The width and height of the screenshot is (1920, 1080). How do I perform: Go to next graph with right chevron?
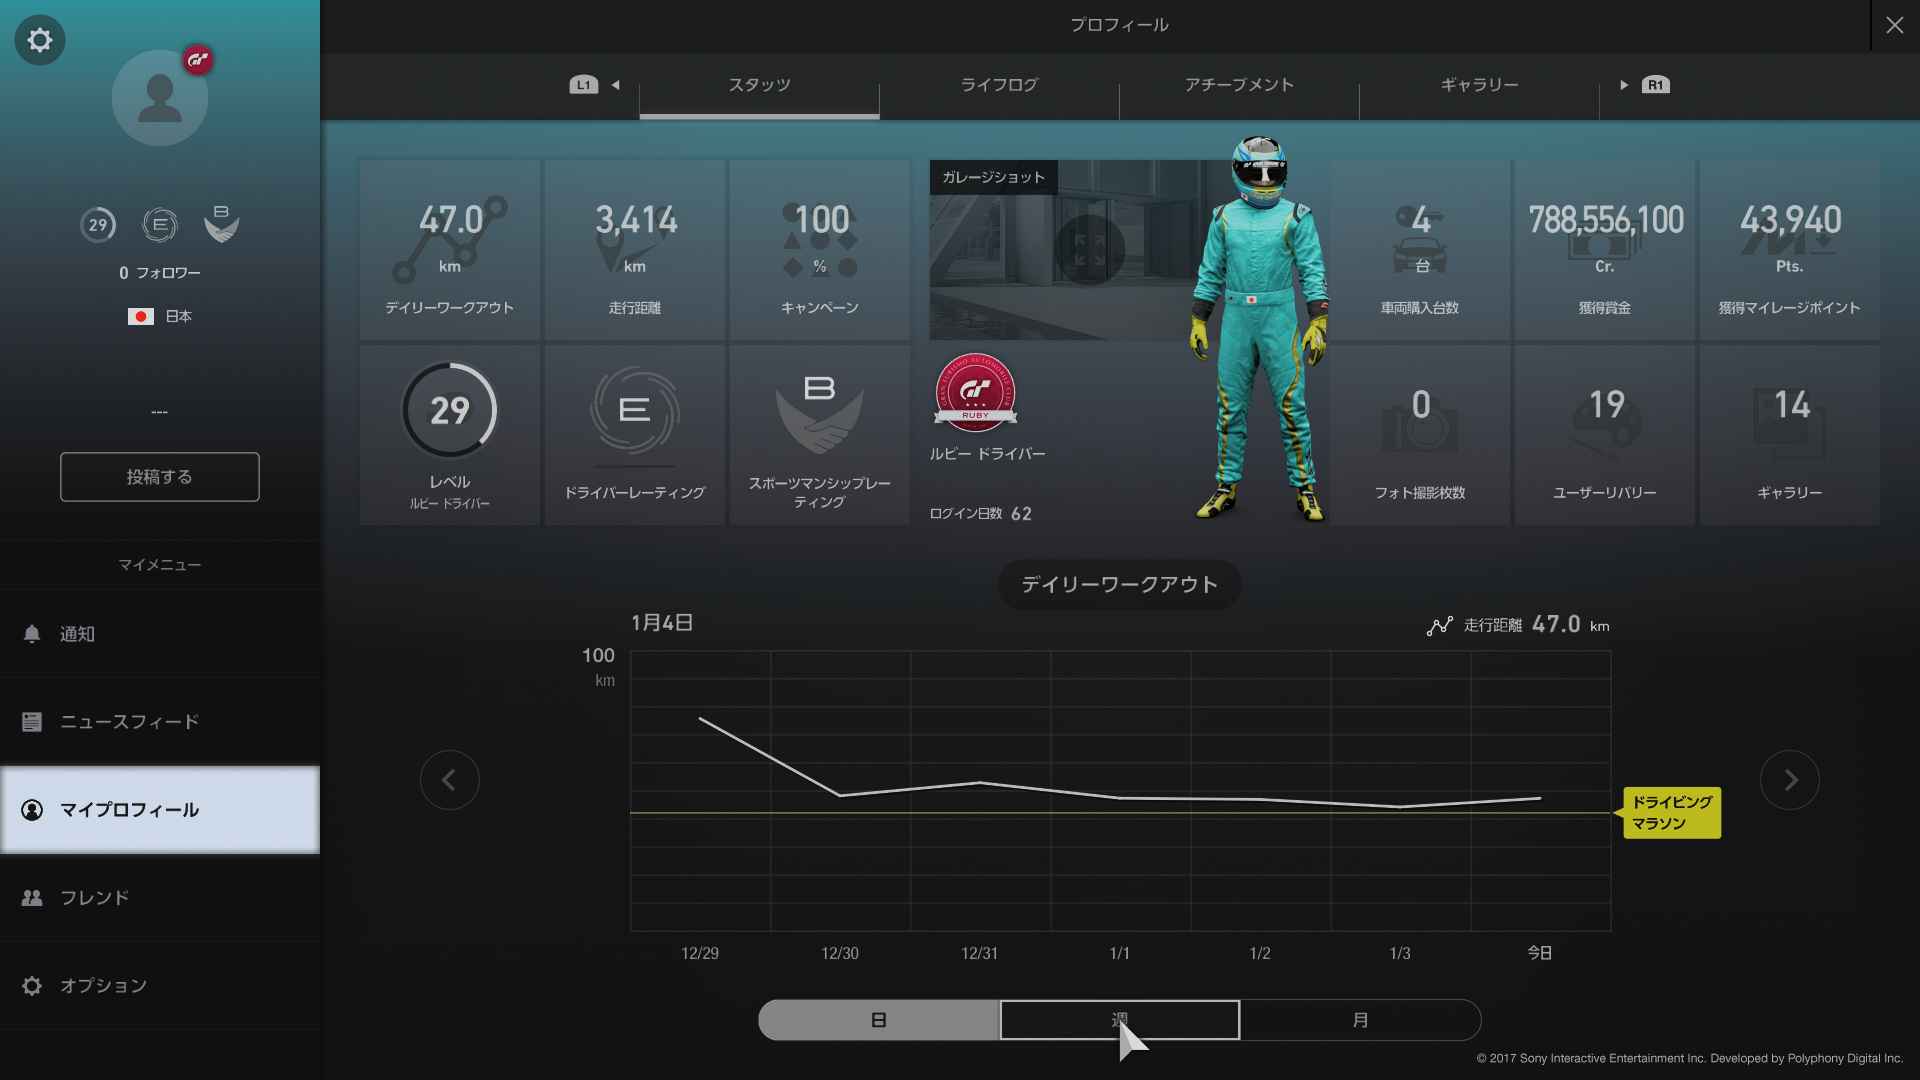click(1789, 780)
